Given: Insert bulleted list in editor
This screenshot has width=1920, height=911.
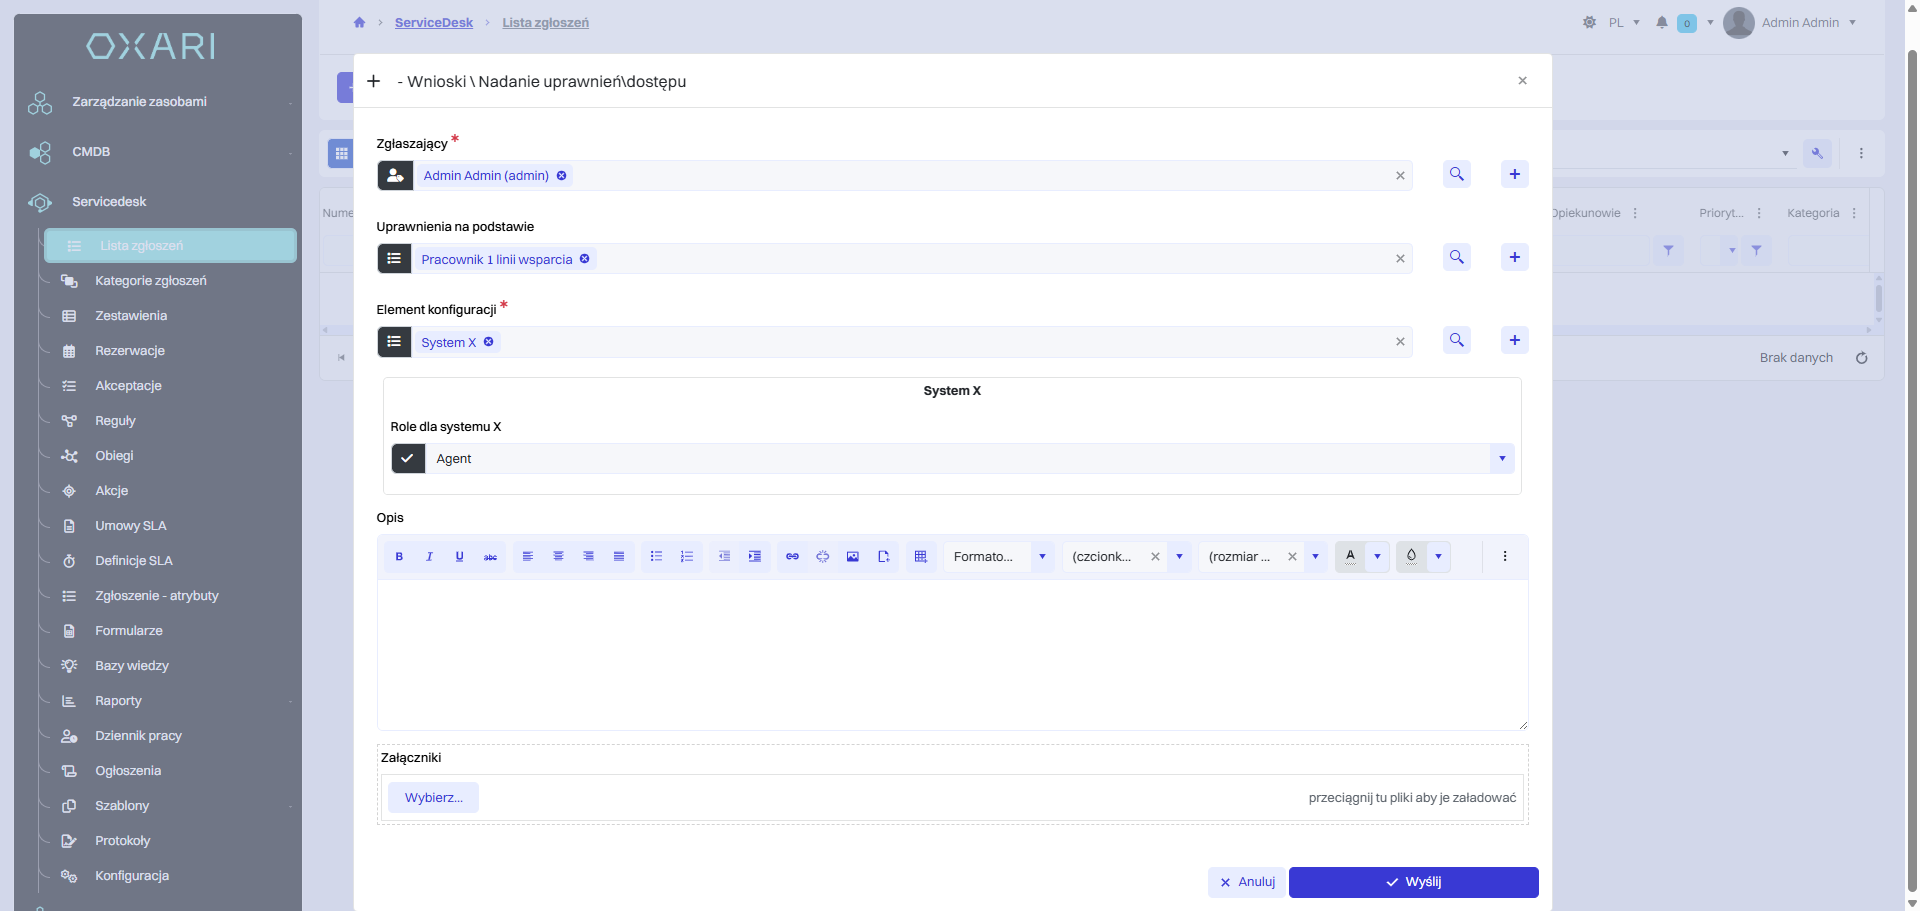Looking at the screenshot, I should [x=656, y=557].
